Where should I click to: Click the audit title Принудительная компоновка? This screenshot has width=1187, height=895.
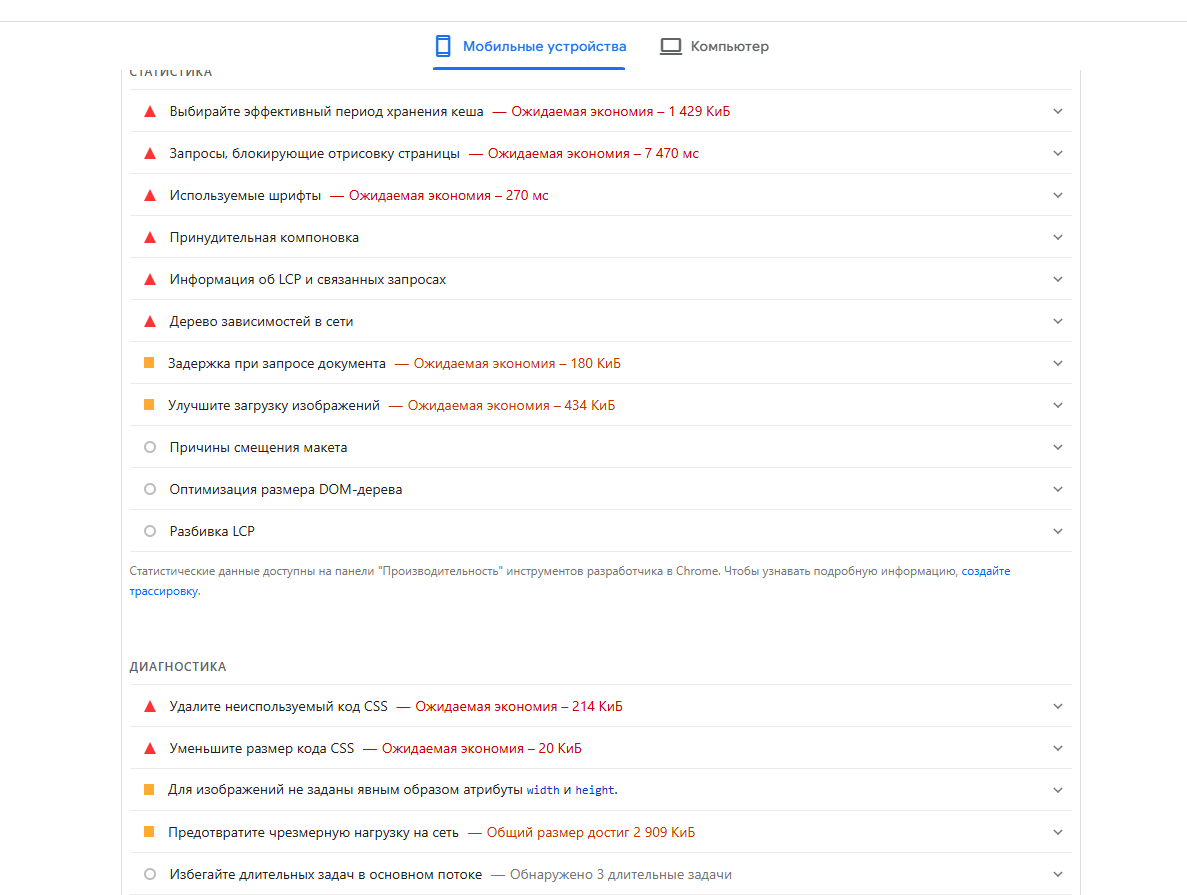tap(264, 238)
